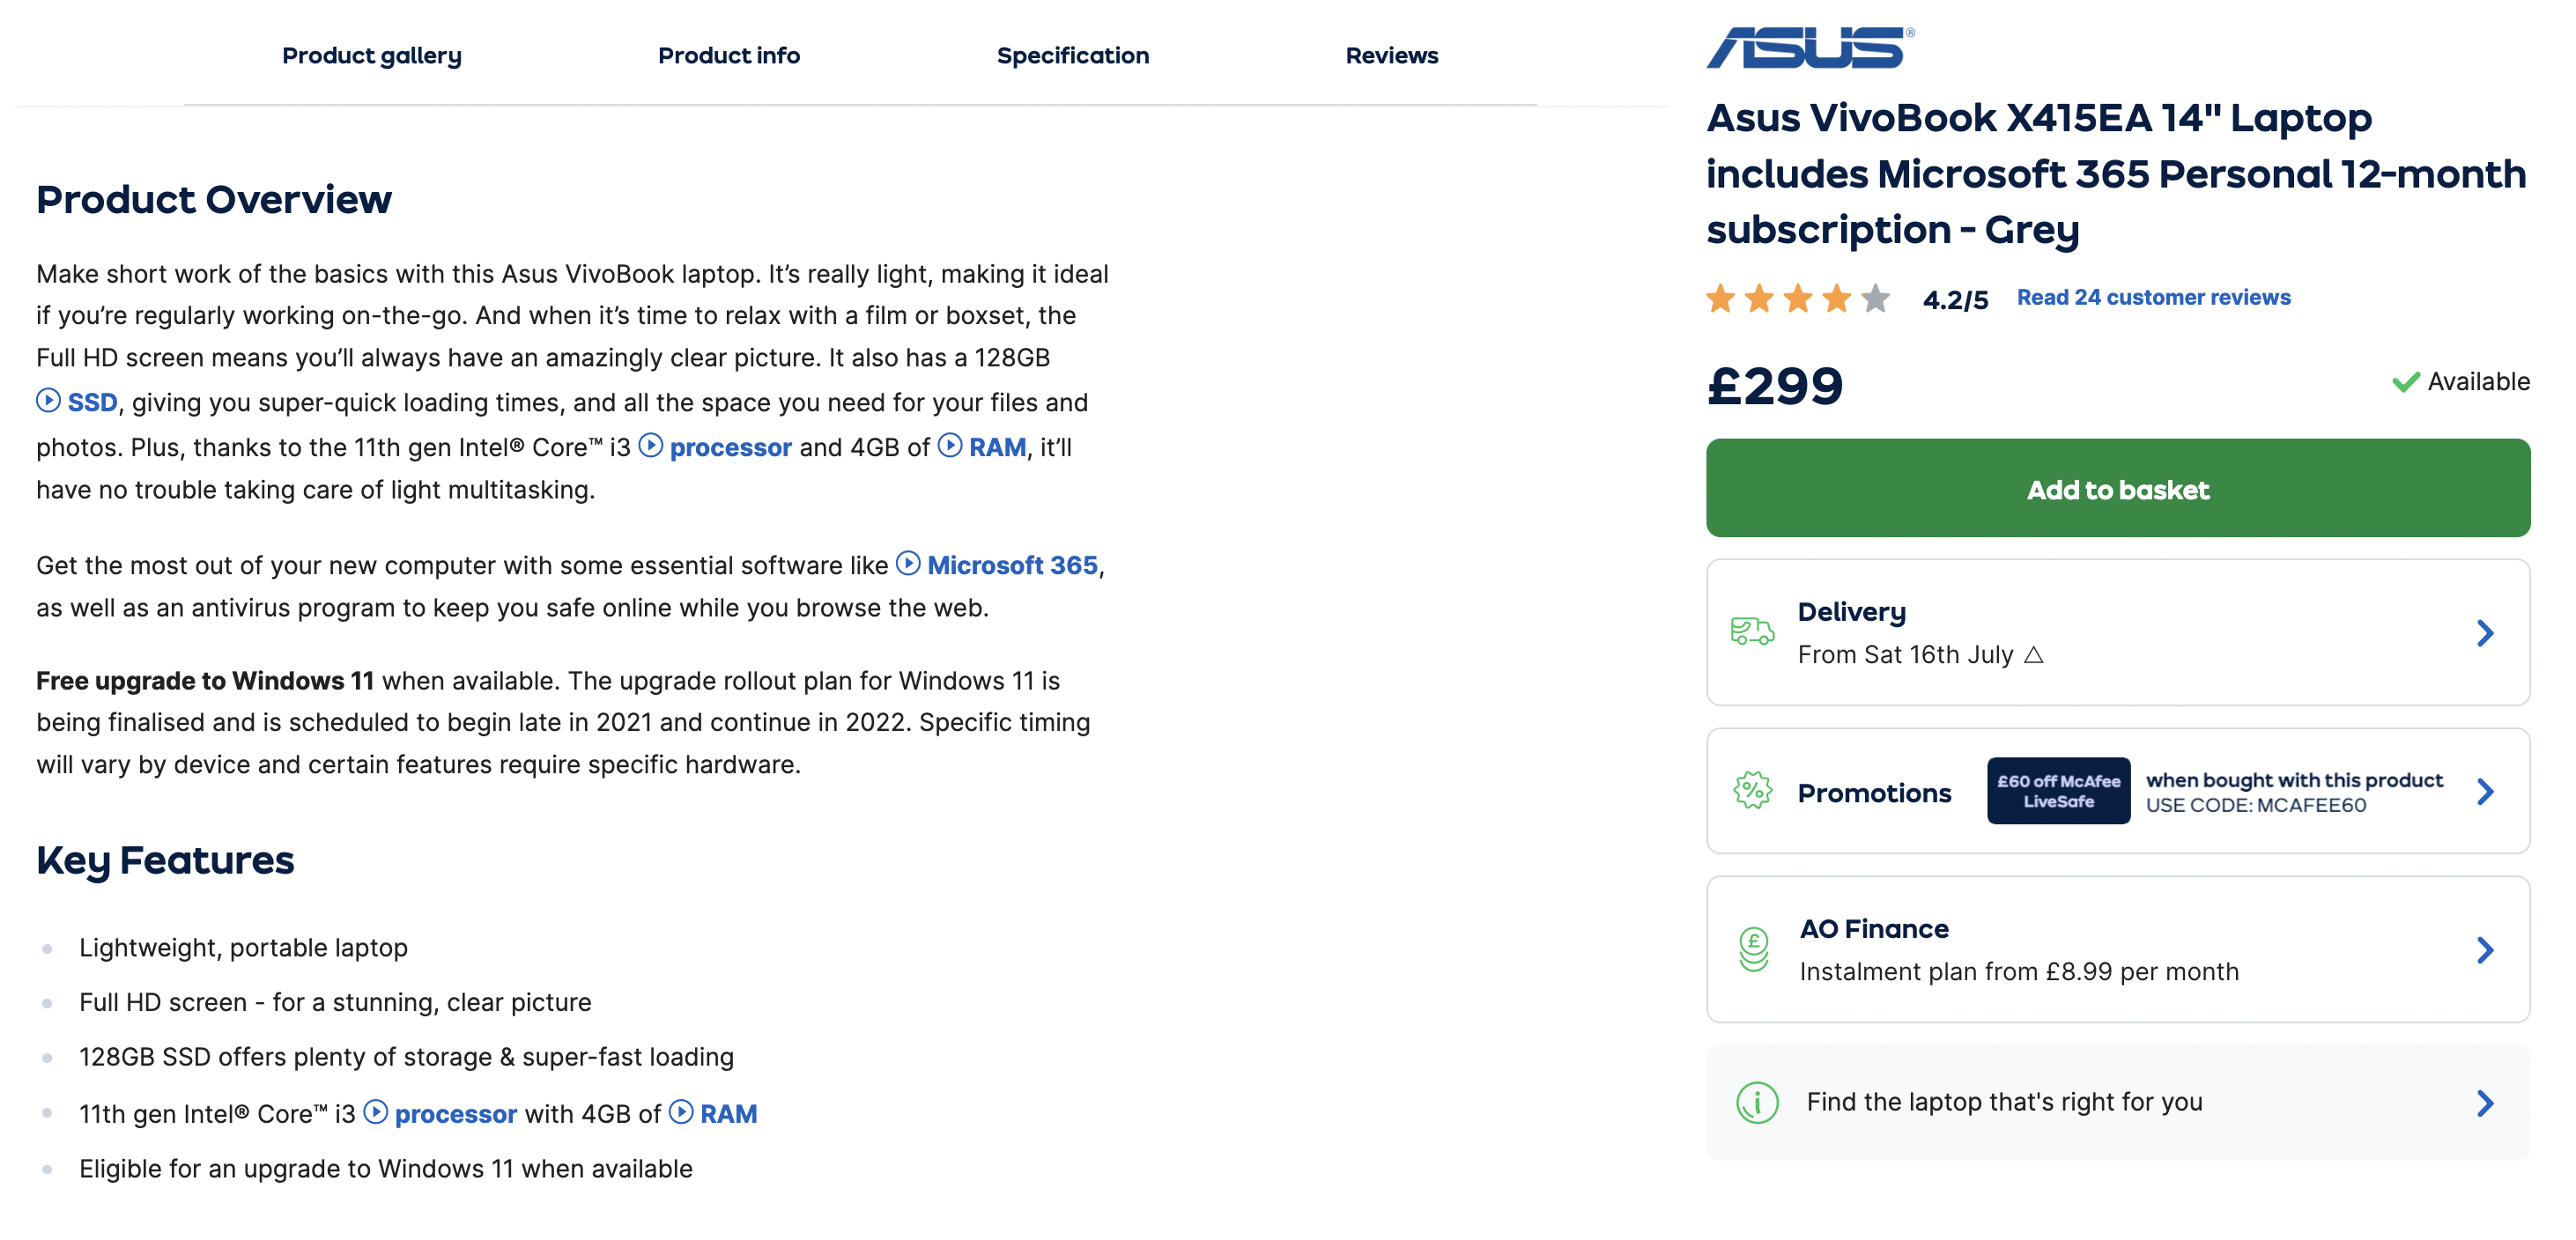Open AO Finance details chevron
Image resolution: width=2576 pixels, height=1240 pixels.
[x=2485, y=949]
